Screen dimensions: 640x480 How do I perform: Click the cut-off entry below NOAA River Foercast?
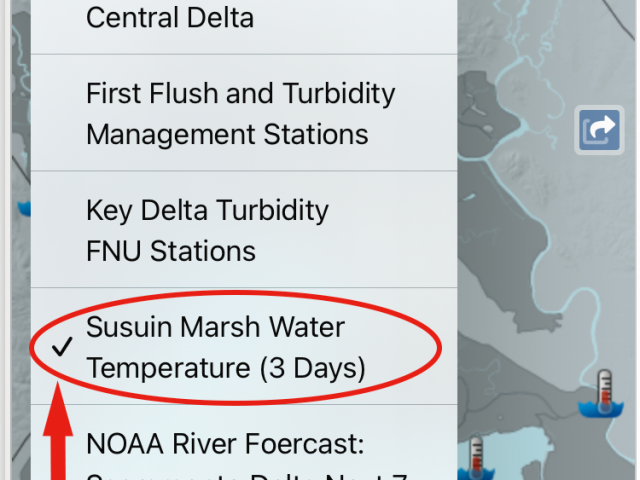click(x=247, y=476)
